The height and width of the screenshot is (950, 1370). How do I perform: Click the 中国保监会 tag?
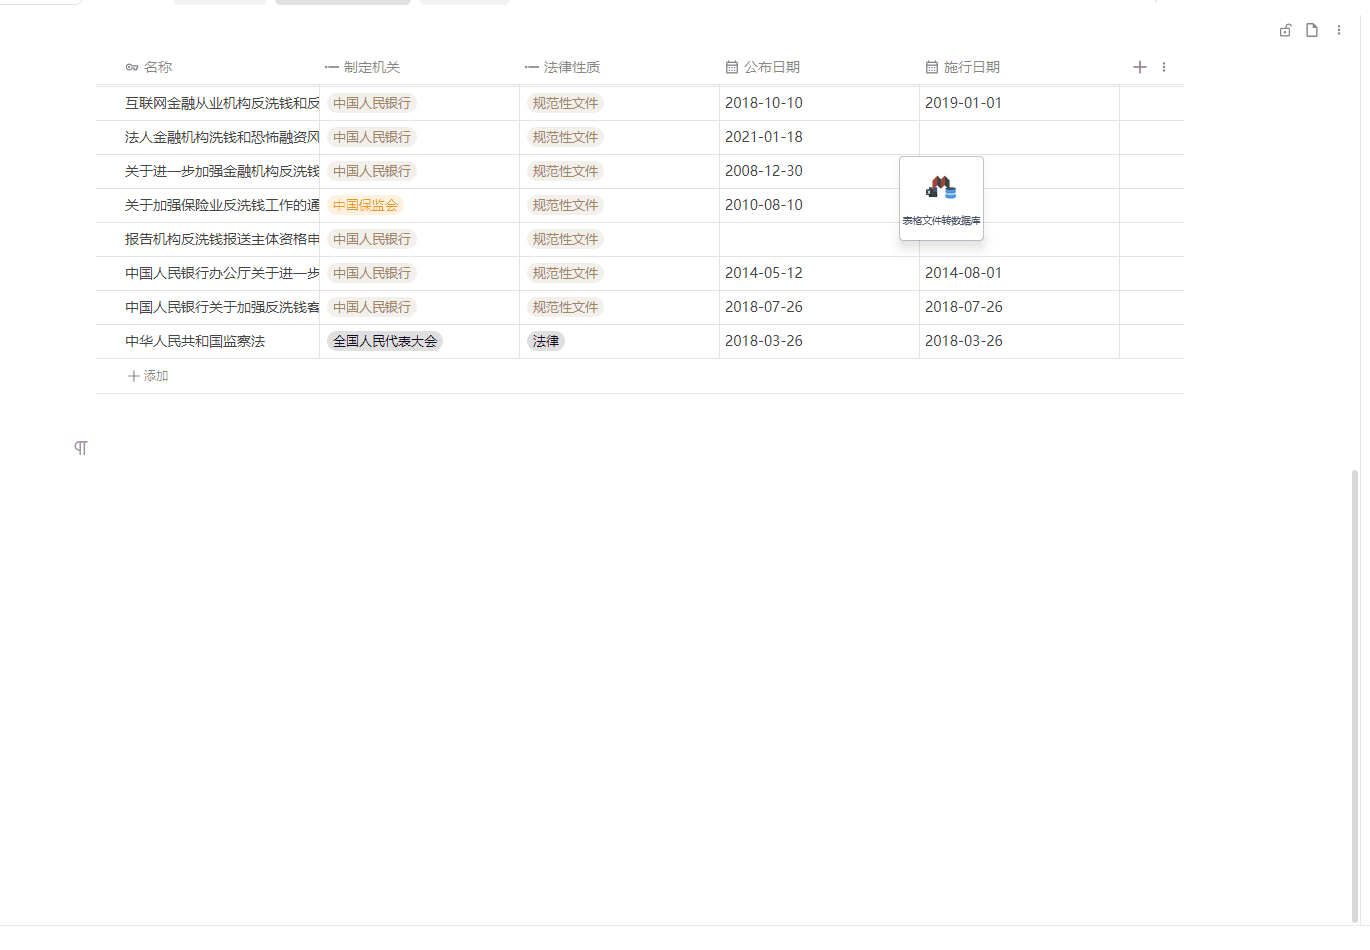[x=365, y=205]
